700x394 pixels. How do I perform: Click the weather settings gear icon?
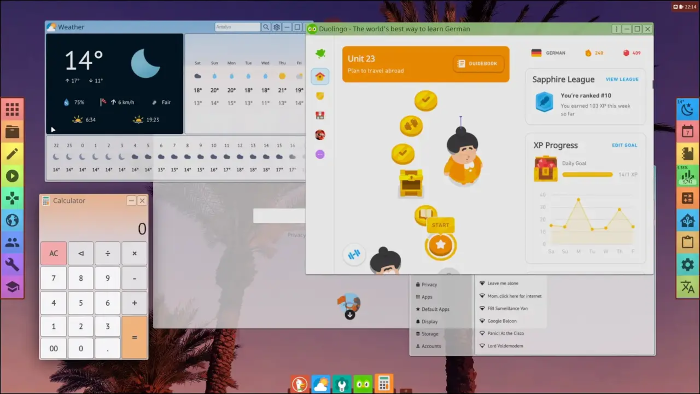click(x=277, y=27)
